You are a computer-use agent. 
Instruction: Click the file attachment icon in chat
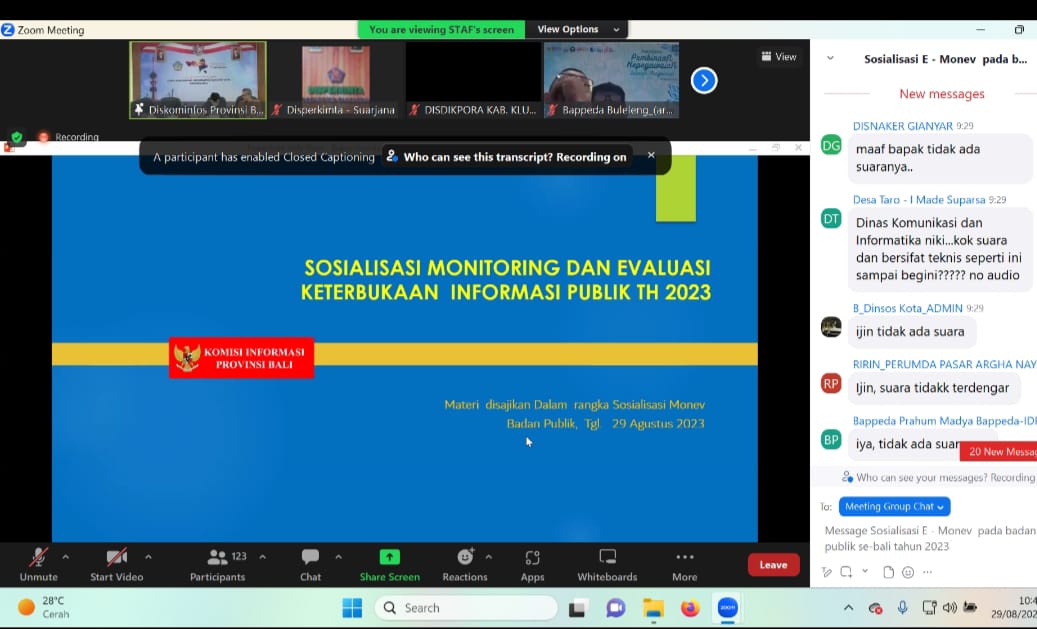888,572
